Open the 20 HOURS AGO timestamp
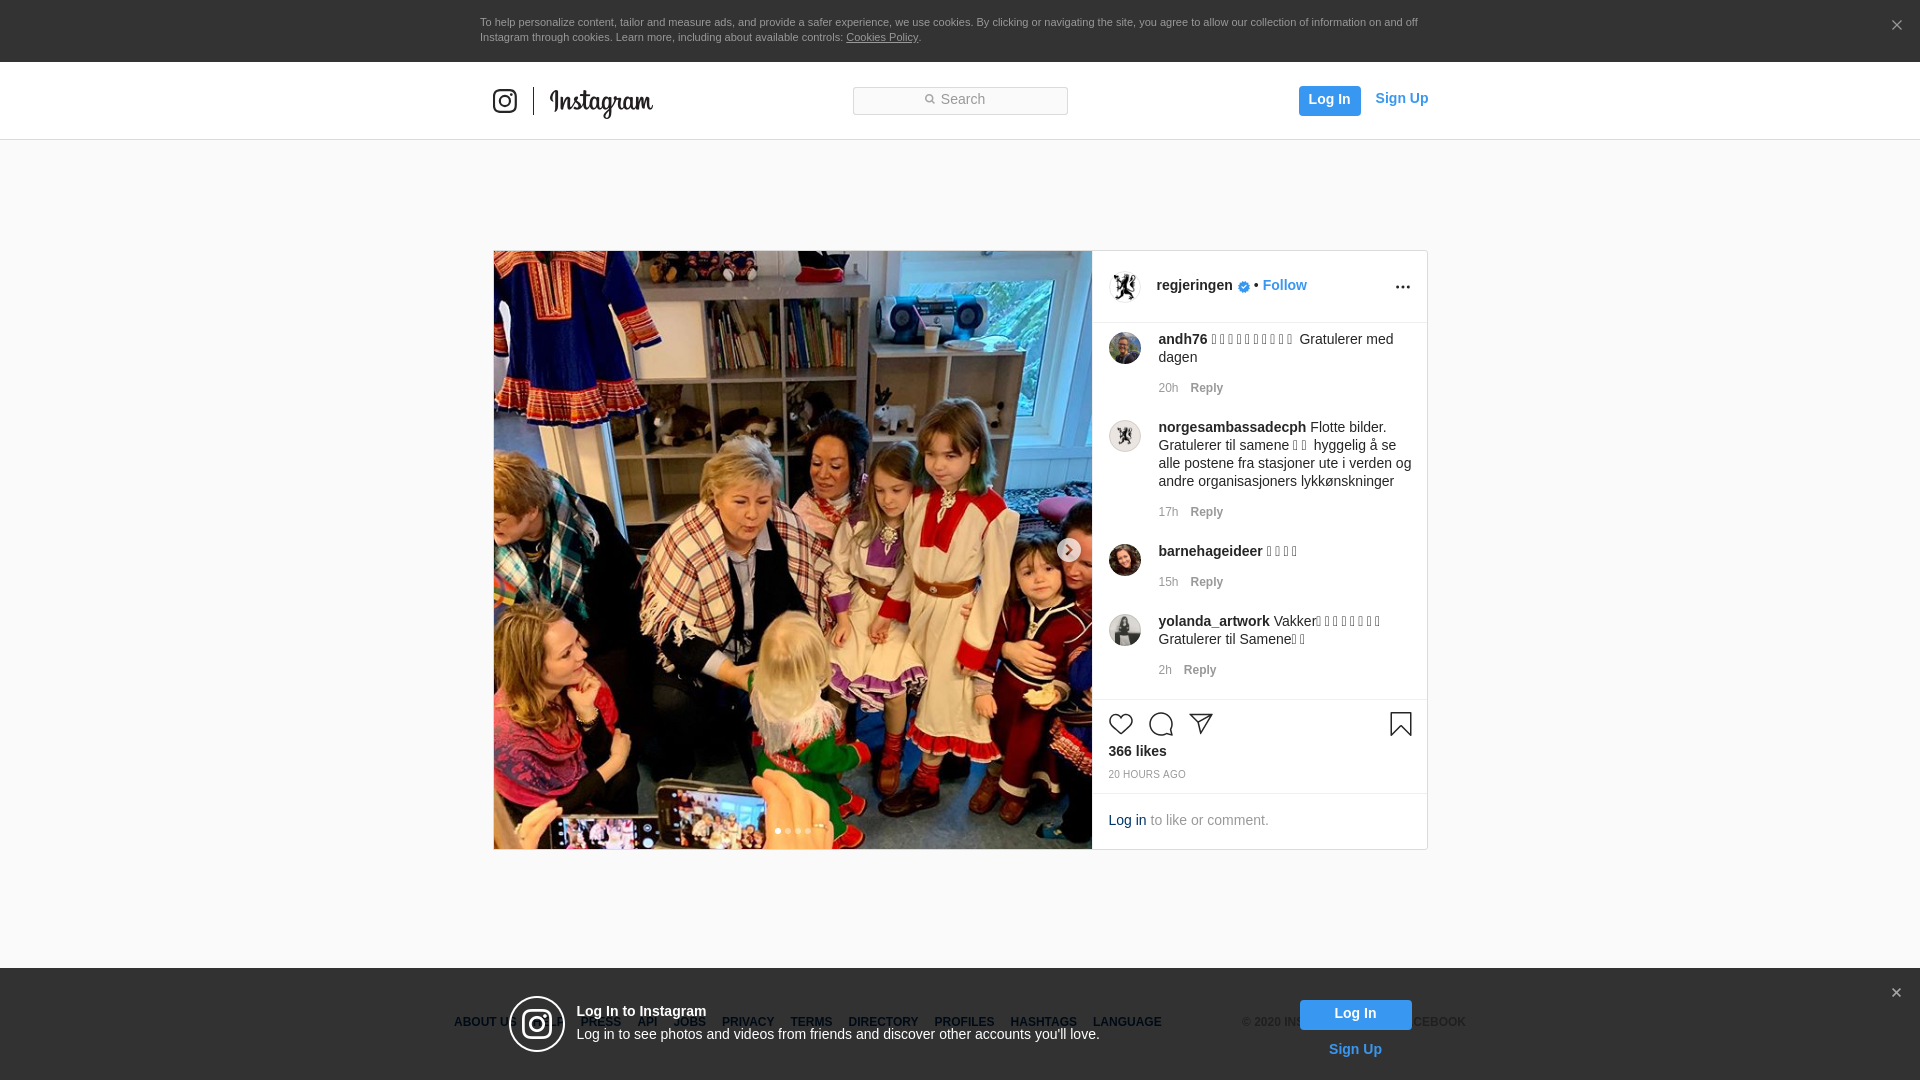The image size is (1920, 1080). click(x=1147, y=775)
